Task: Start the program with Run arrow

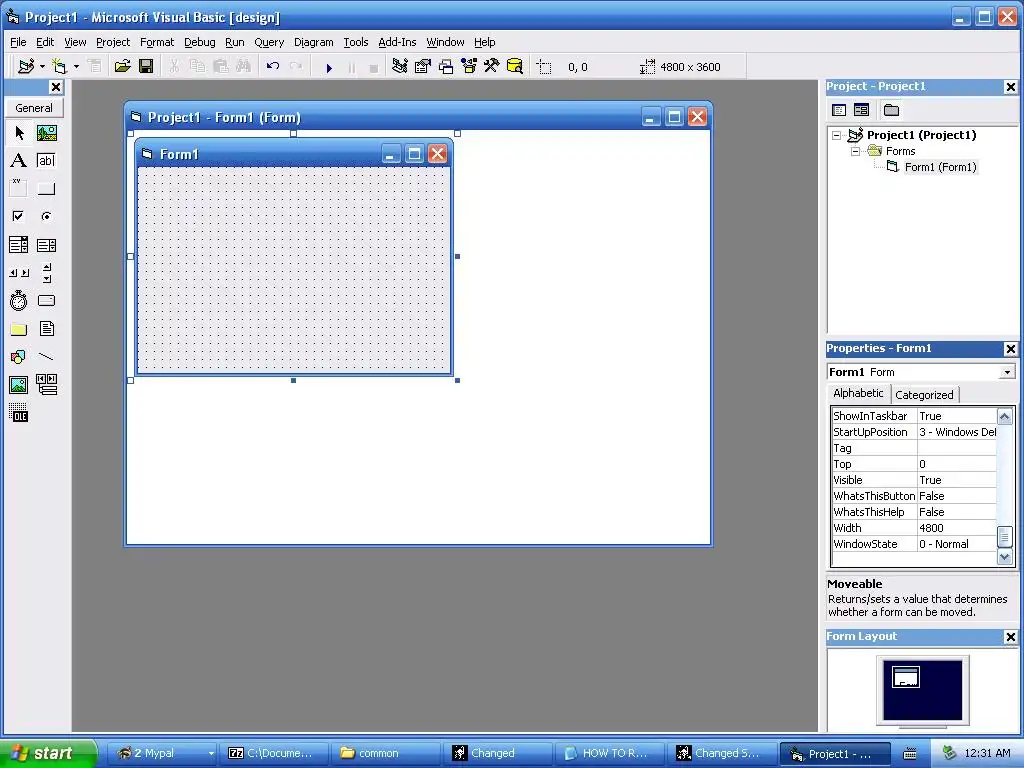Action: point(329,67)
